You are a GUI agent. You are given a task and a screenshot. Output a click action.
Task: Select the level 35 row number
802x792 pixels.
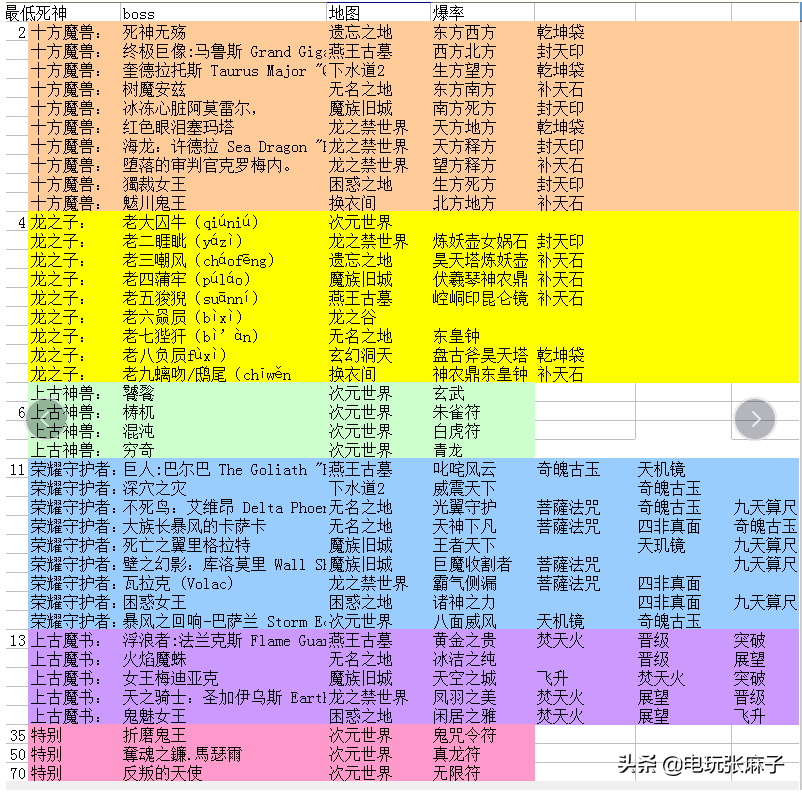pyautogui.click(x=18, y=735)
